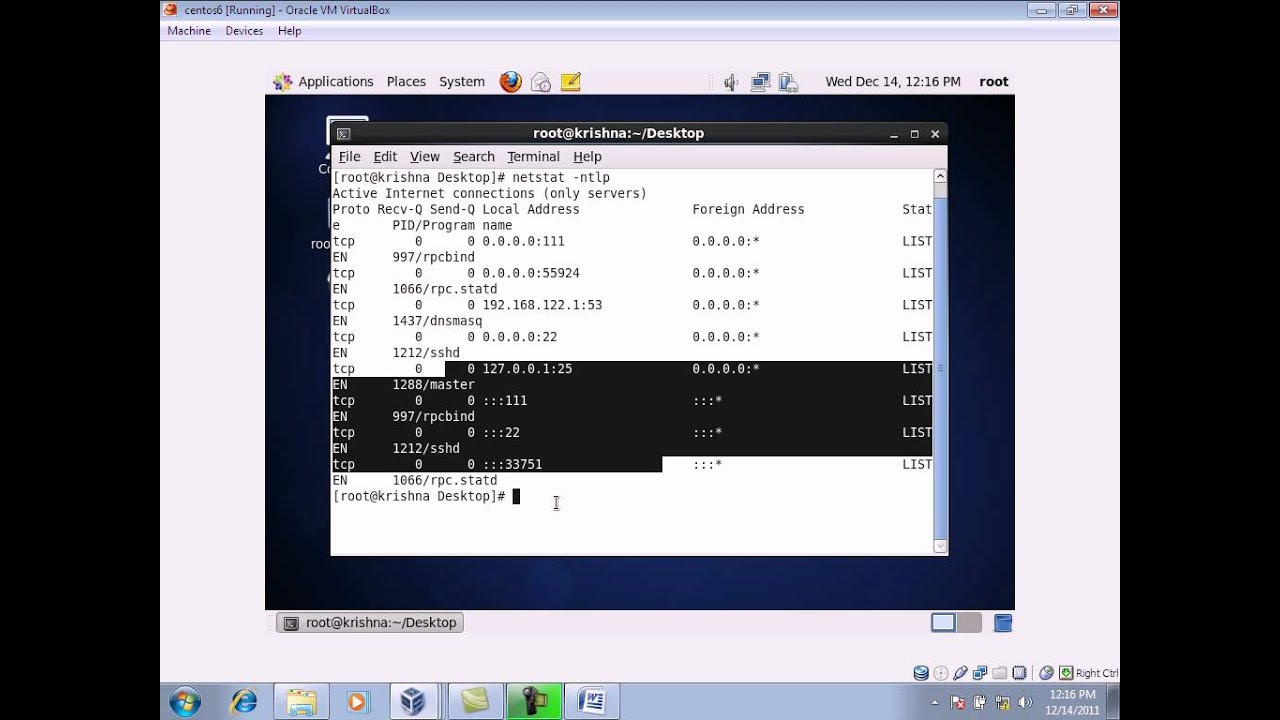Click VirtualBox network adapters status icon

[980, 673]
